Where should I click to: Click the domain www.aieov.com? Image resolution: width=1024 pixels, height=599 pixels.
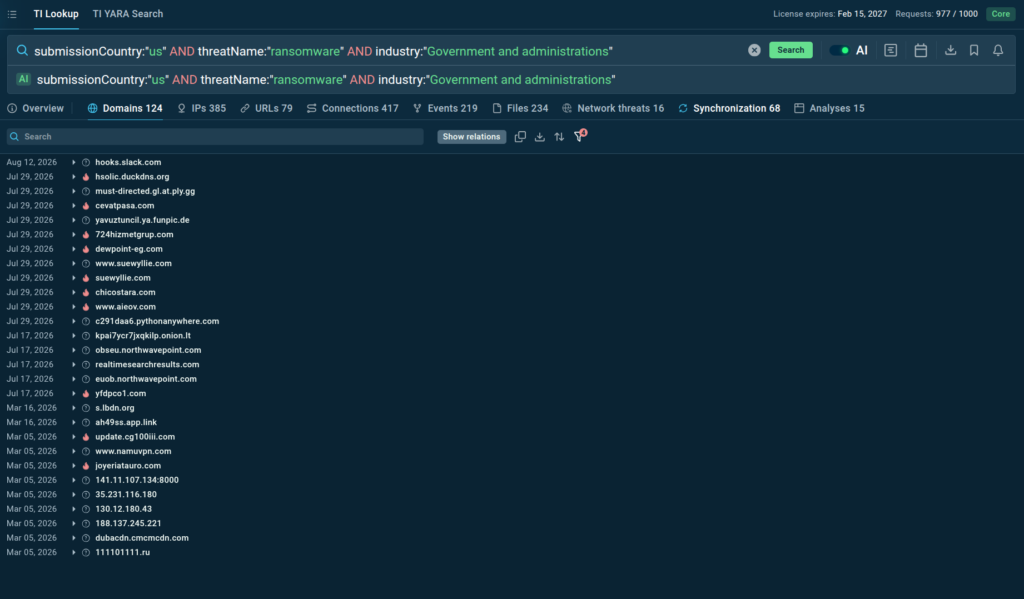coord(125,306)
